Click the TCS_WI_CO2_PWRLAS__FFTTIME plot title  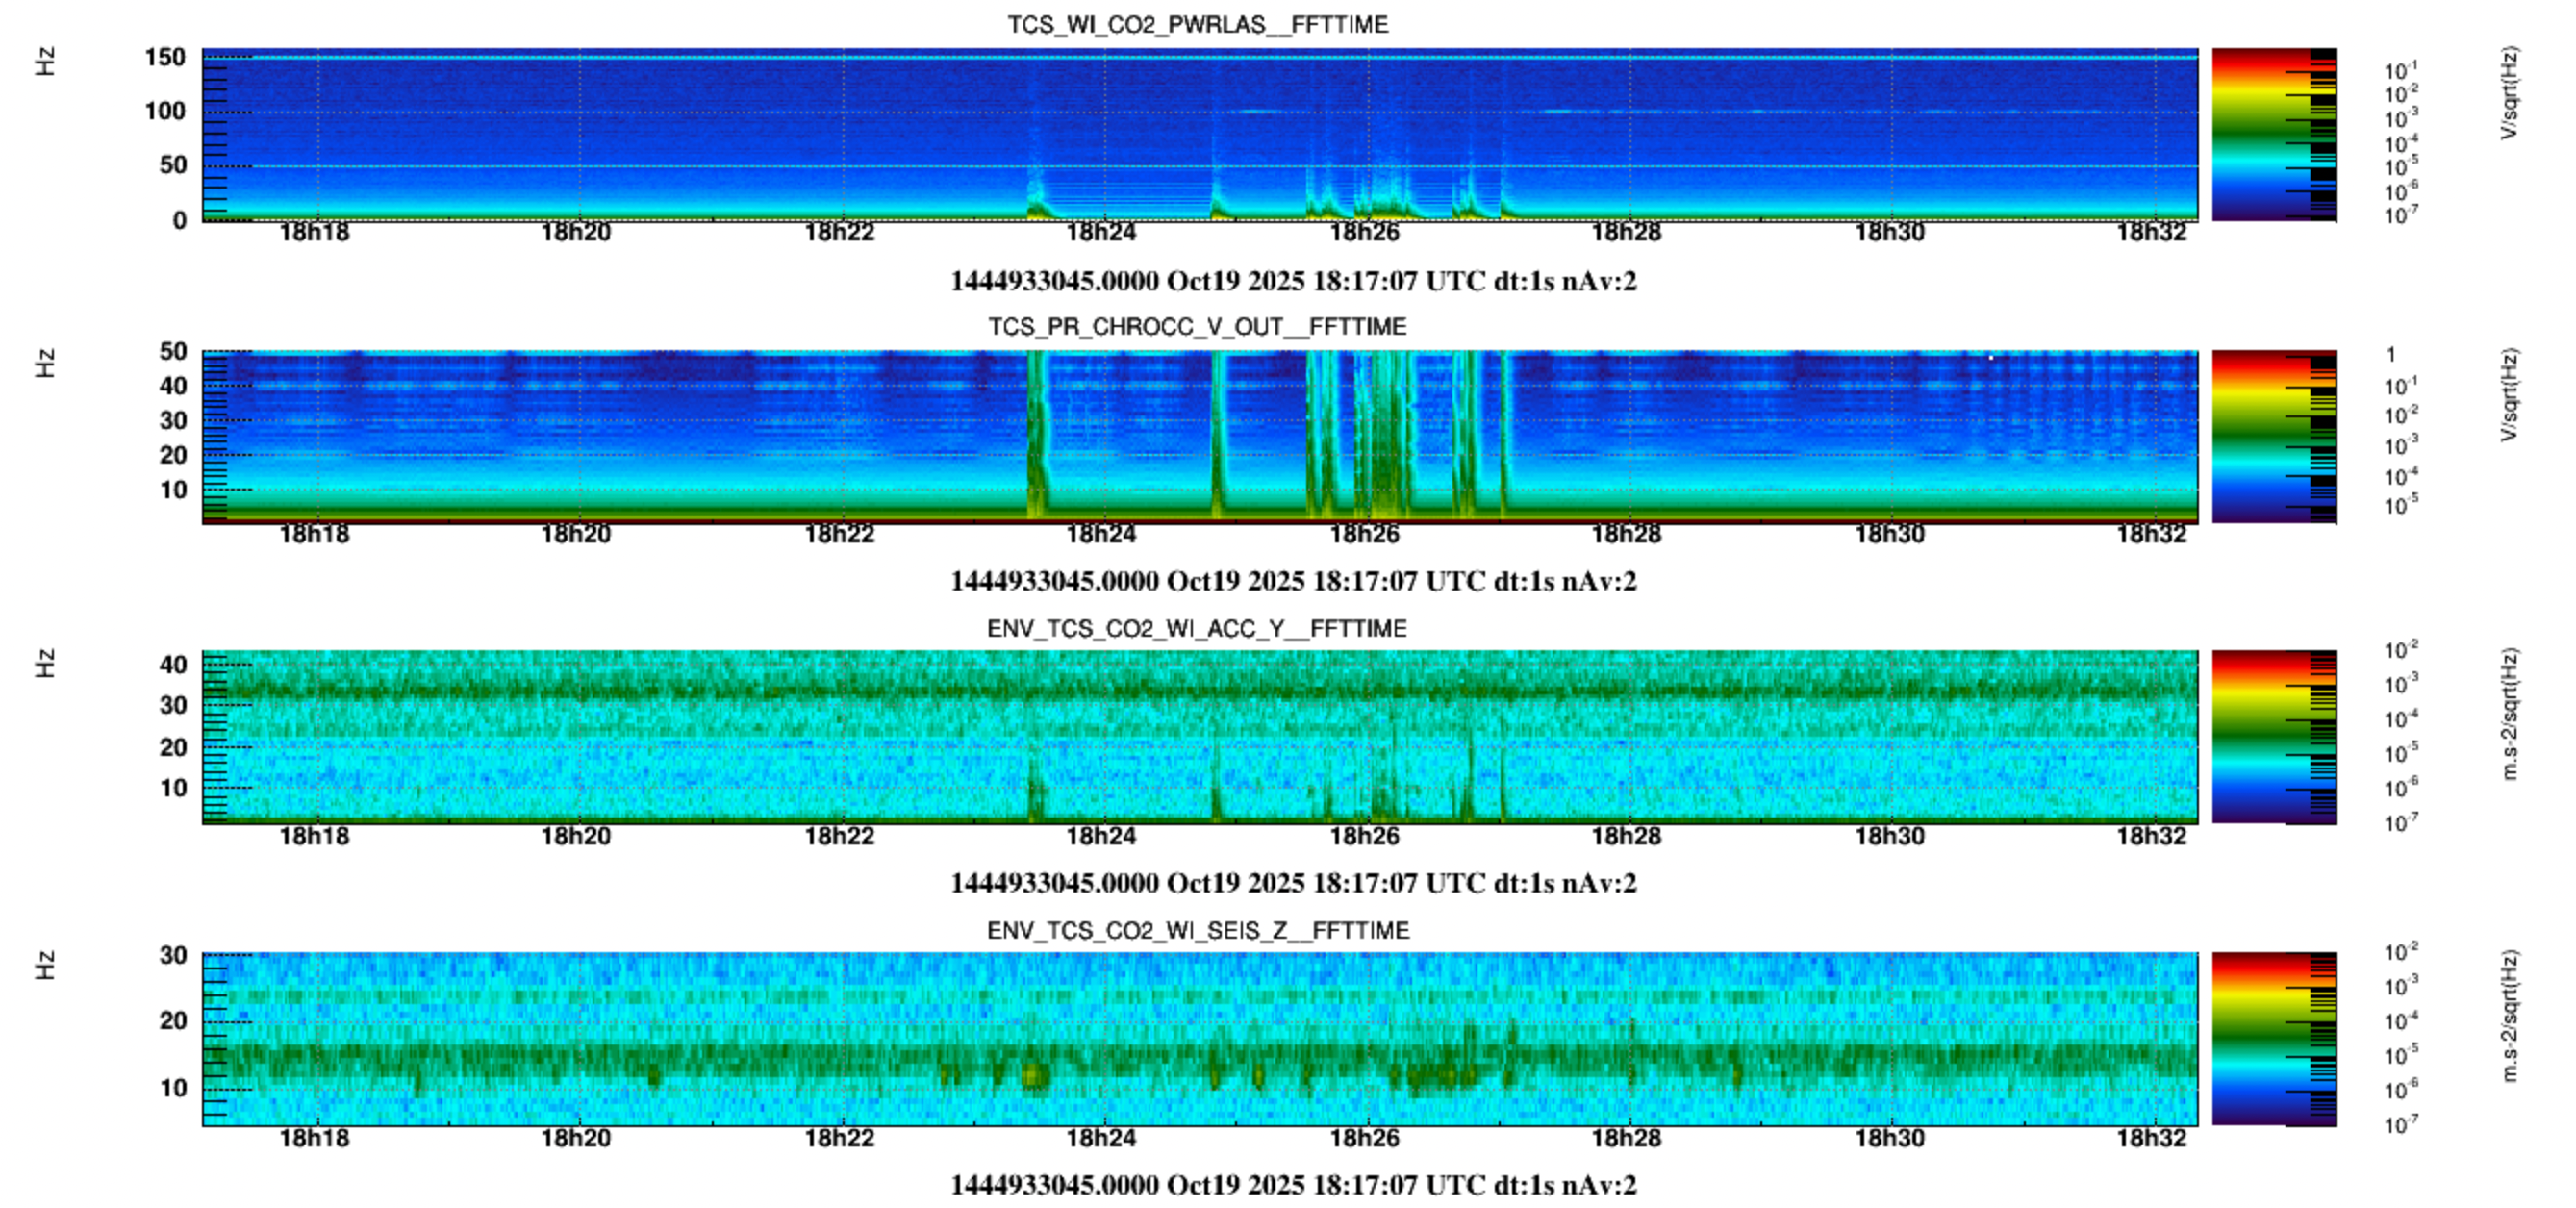(x=1197, y=24)
